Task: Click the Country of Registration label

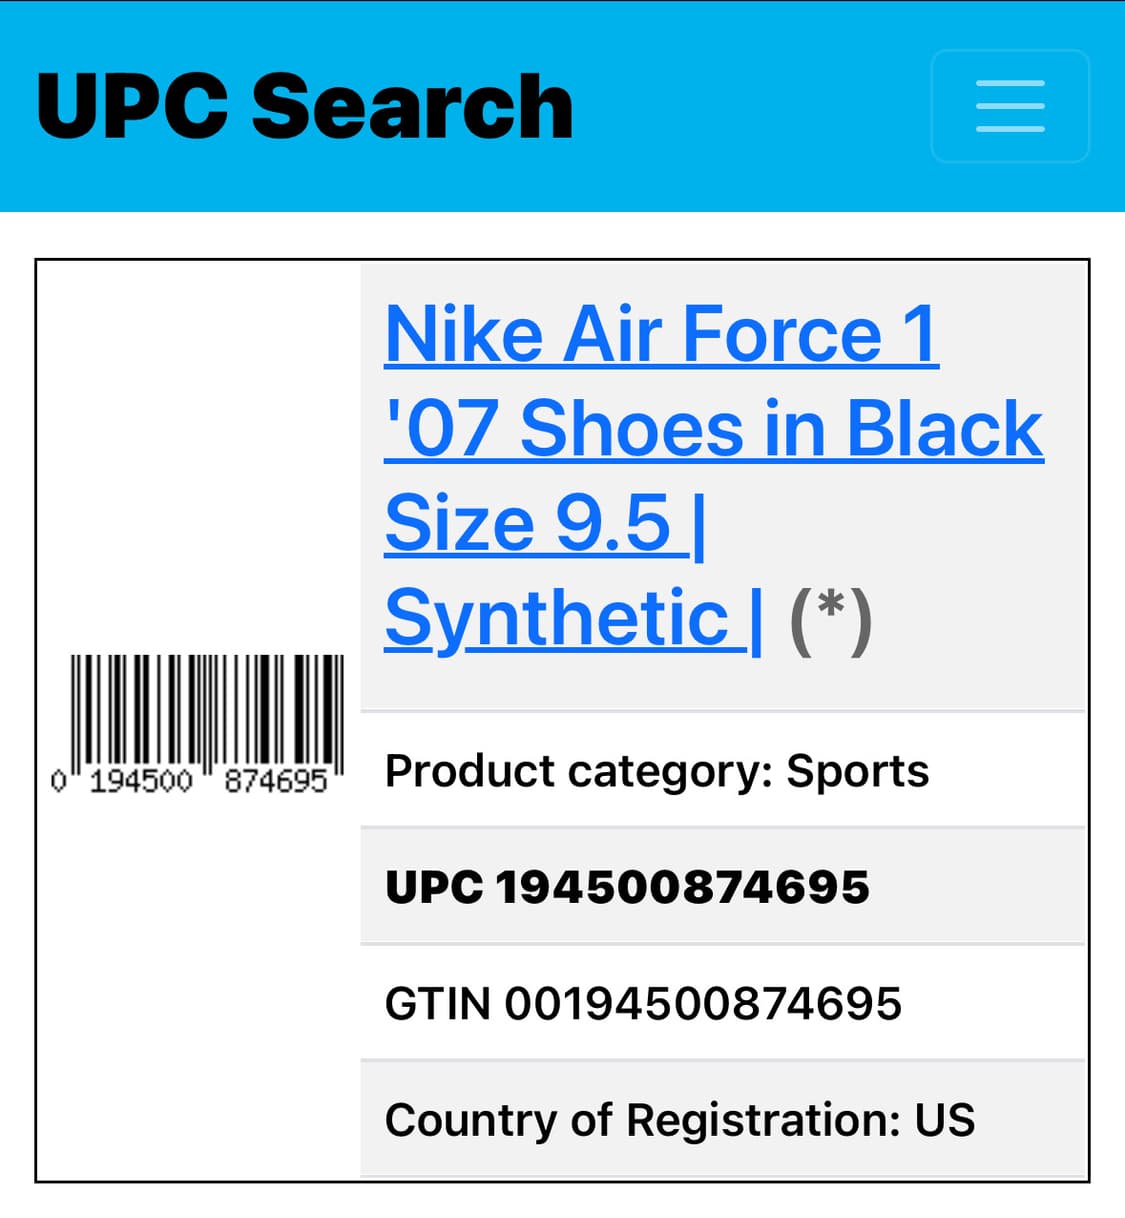Action: [642, 1120]
